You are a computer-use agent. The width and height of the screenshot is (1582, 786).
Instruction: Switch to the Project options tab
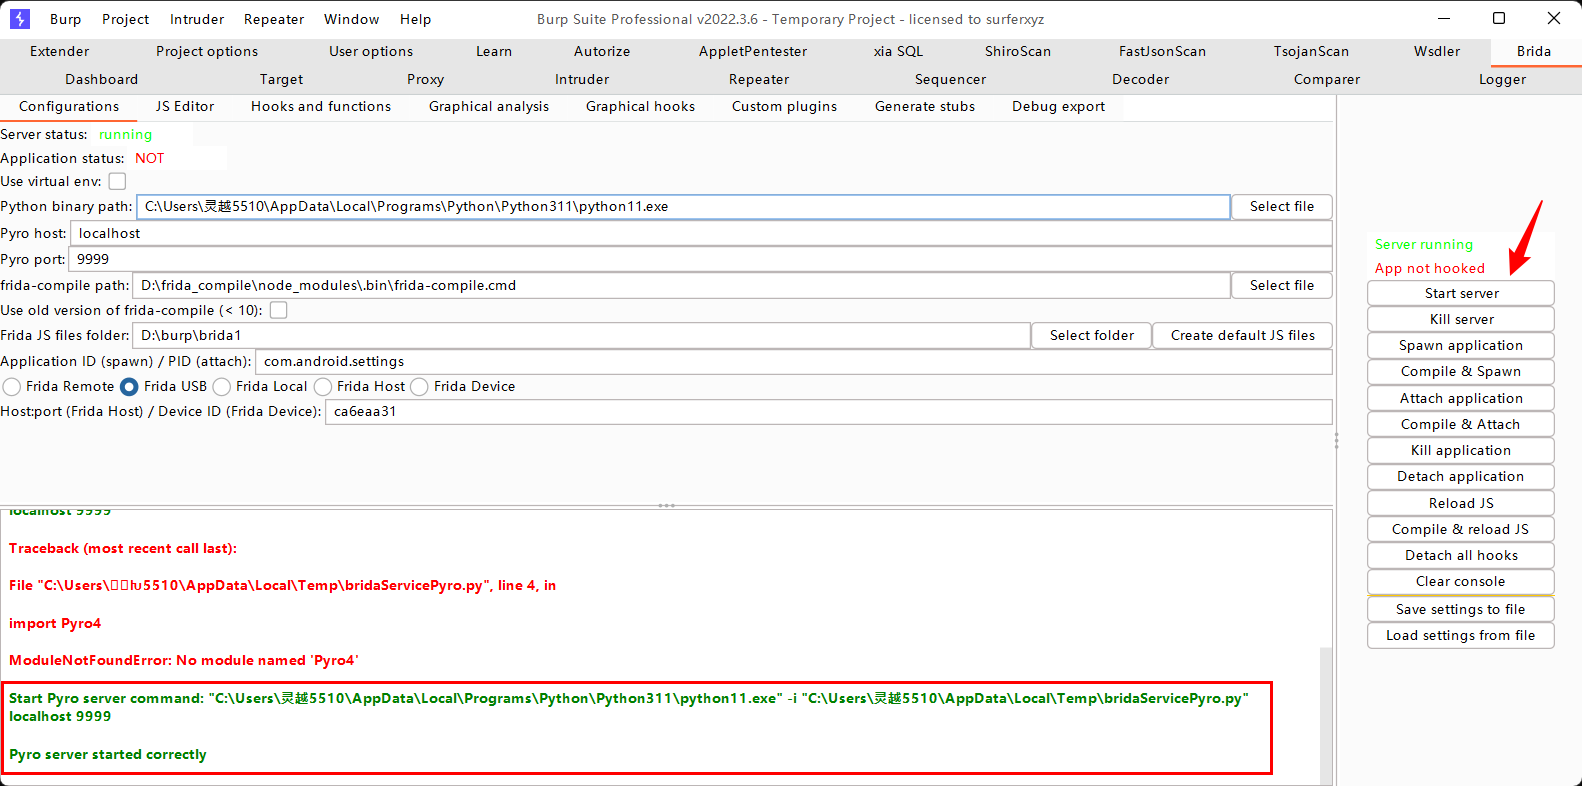pyautogui.click(x=207, y=51)
